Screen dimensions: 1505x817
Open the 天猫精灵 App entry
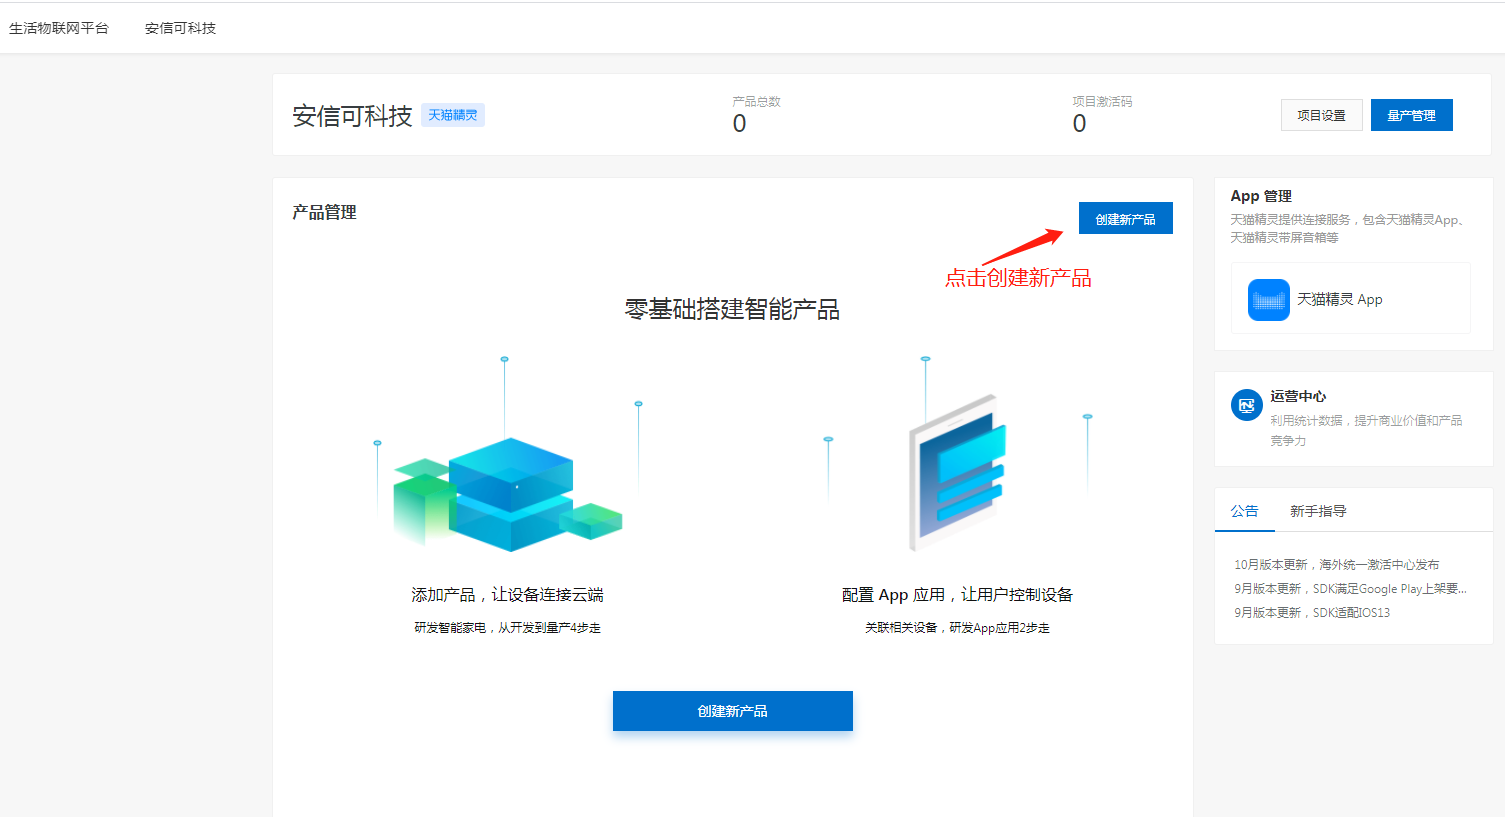click(x=1351, y=298)
